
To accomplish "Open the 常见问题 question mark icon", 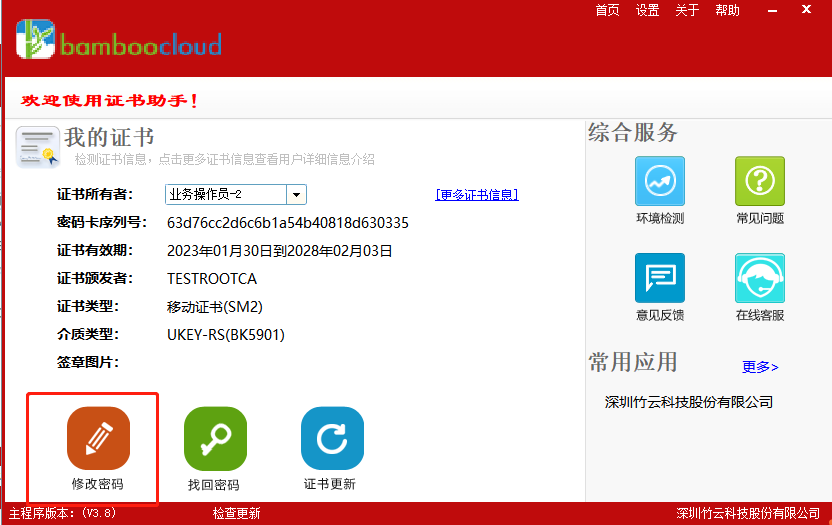I will (760, 182).
